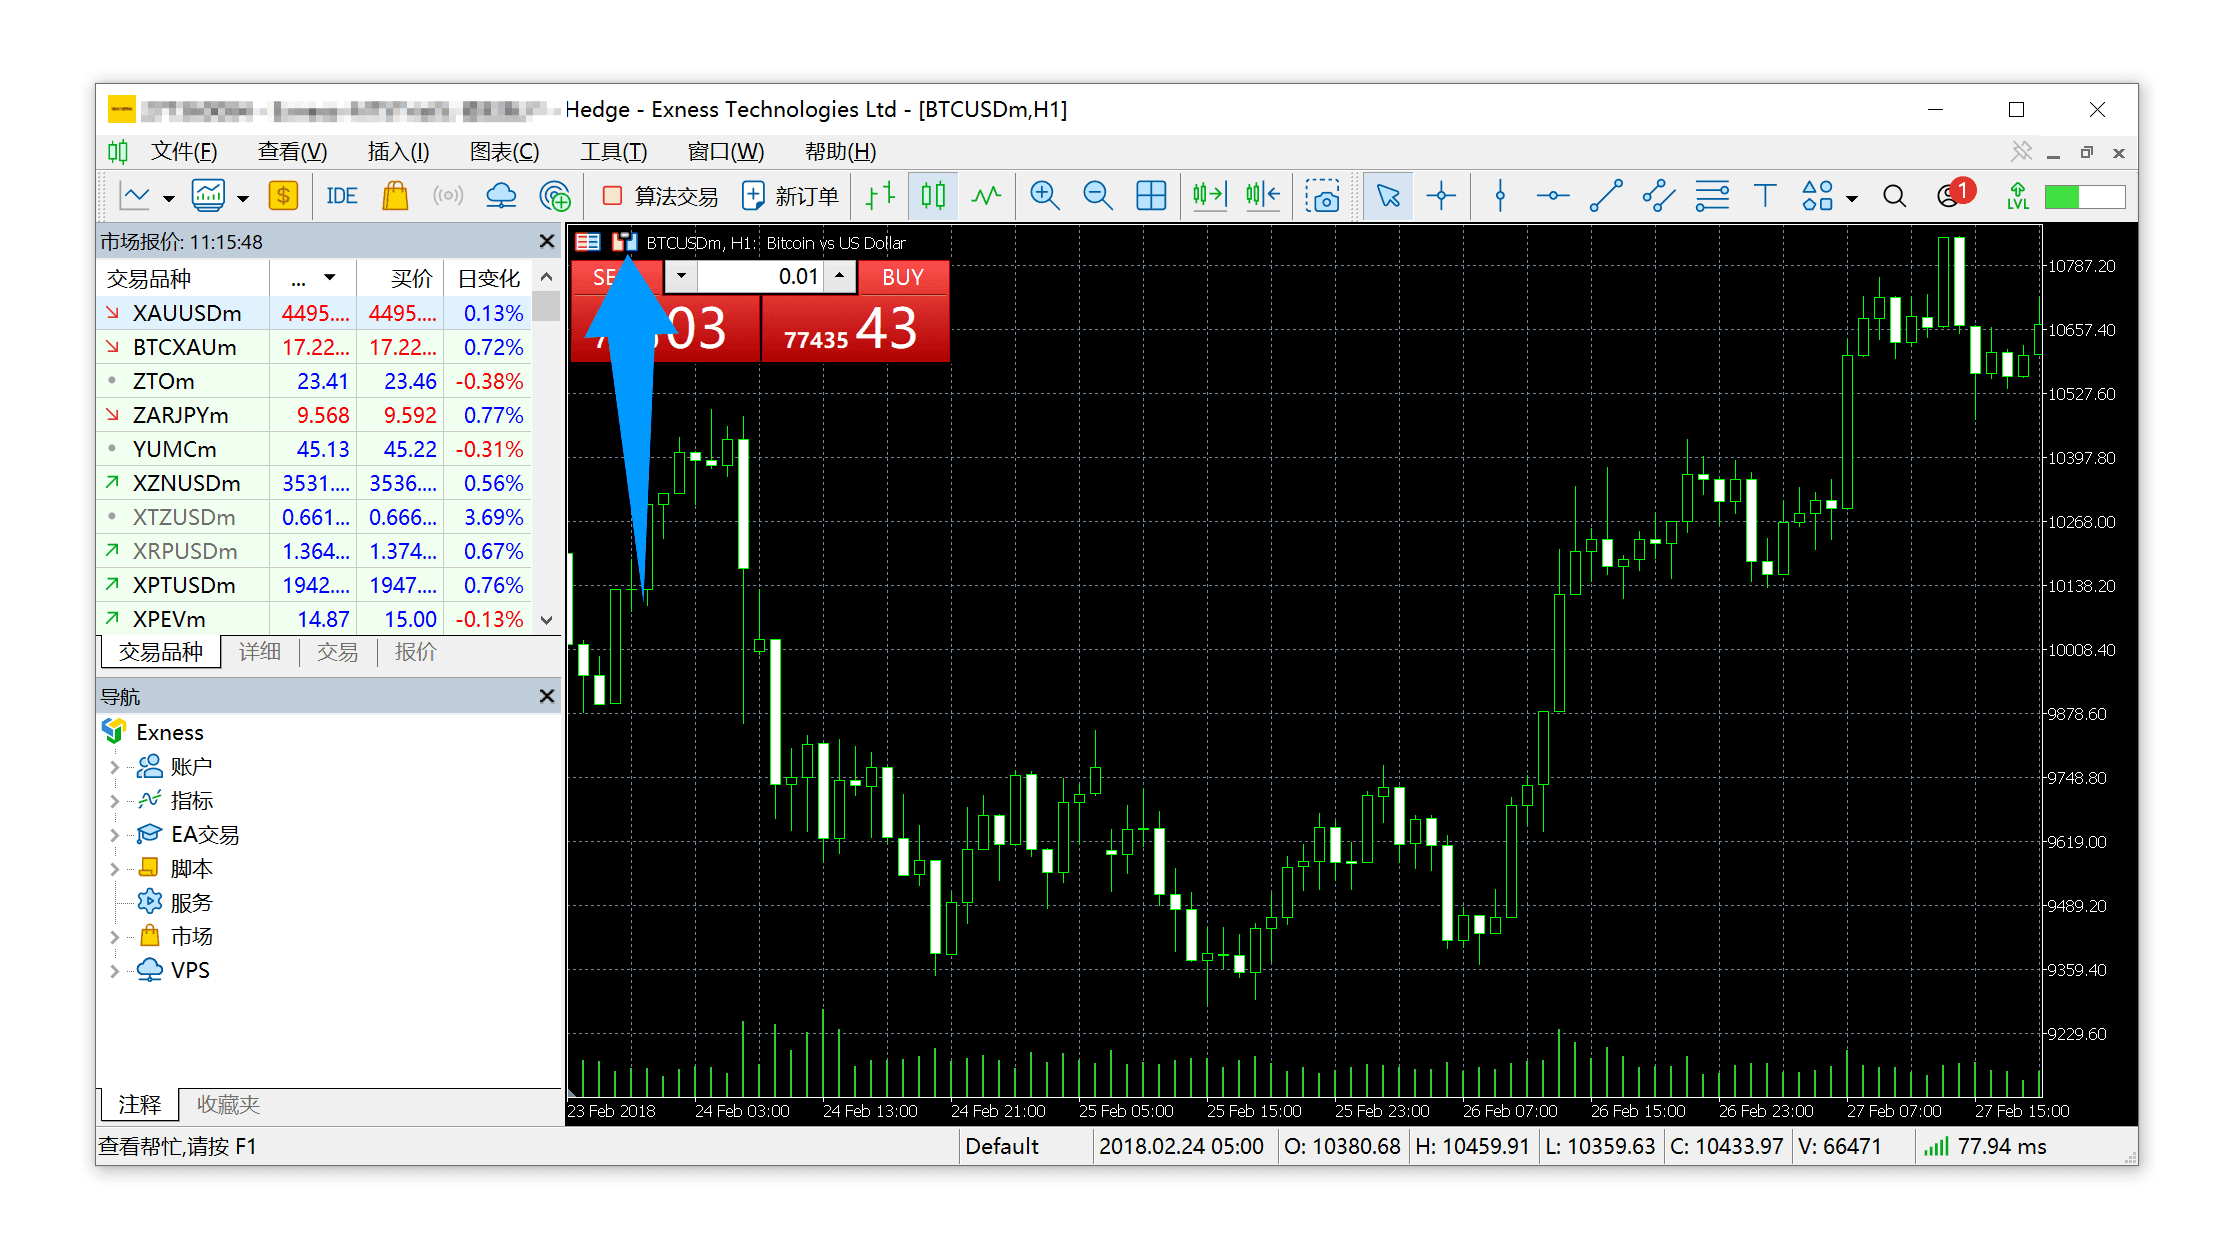Select the Fibonacci retracement tool
Viewport: 2238px width, 1259px height.
[x=1712, y=196]
